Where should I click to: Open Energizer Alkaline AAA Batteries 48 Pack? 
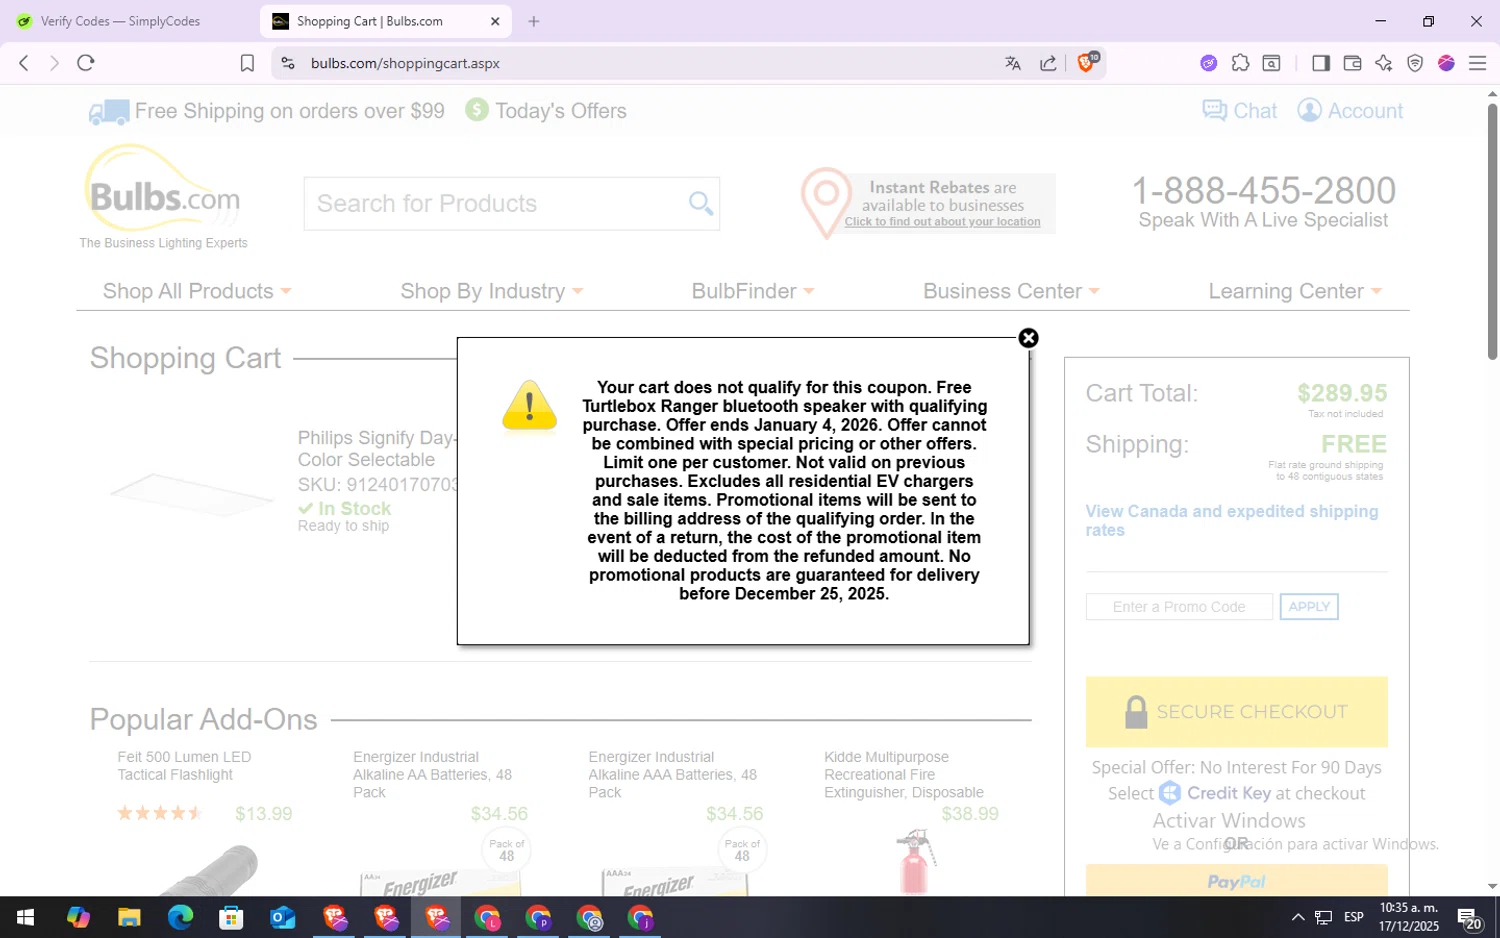(x=672, y=775)
